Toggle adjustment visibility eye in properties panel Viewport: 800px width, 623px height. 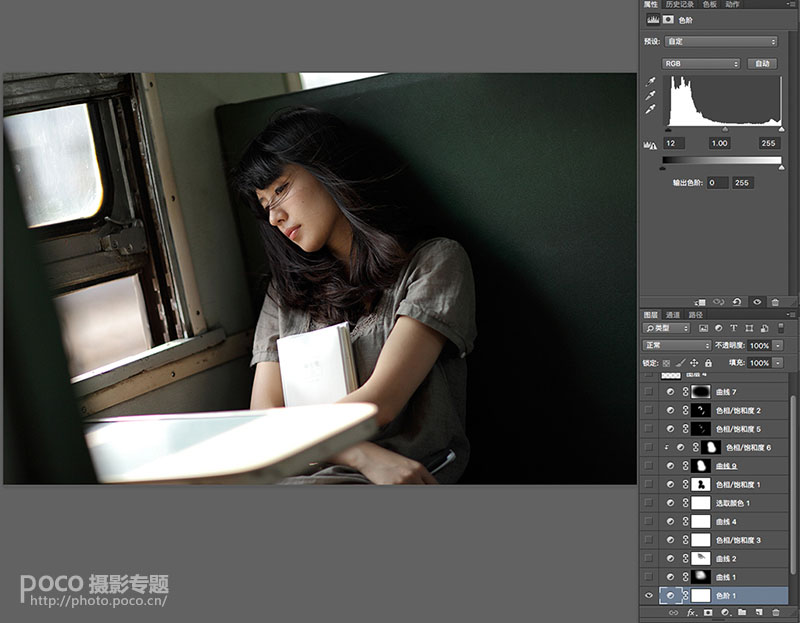tap(757, 302)
